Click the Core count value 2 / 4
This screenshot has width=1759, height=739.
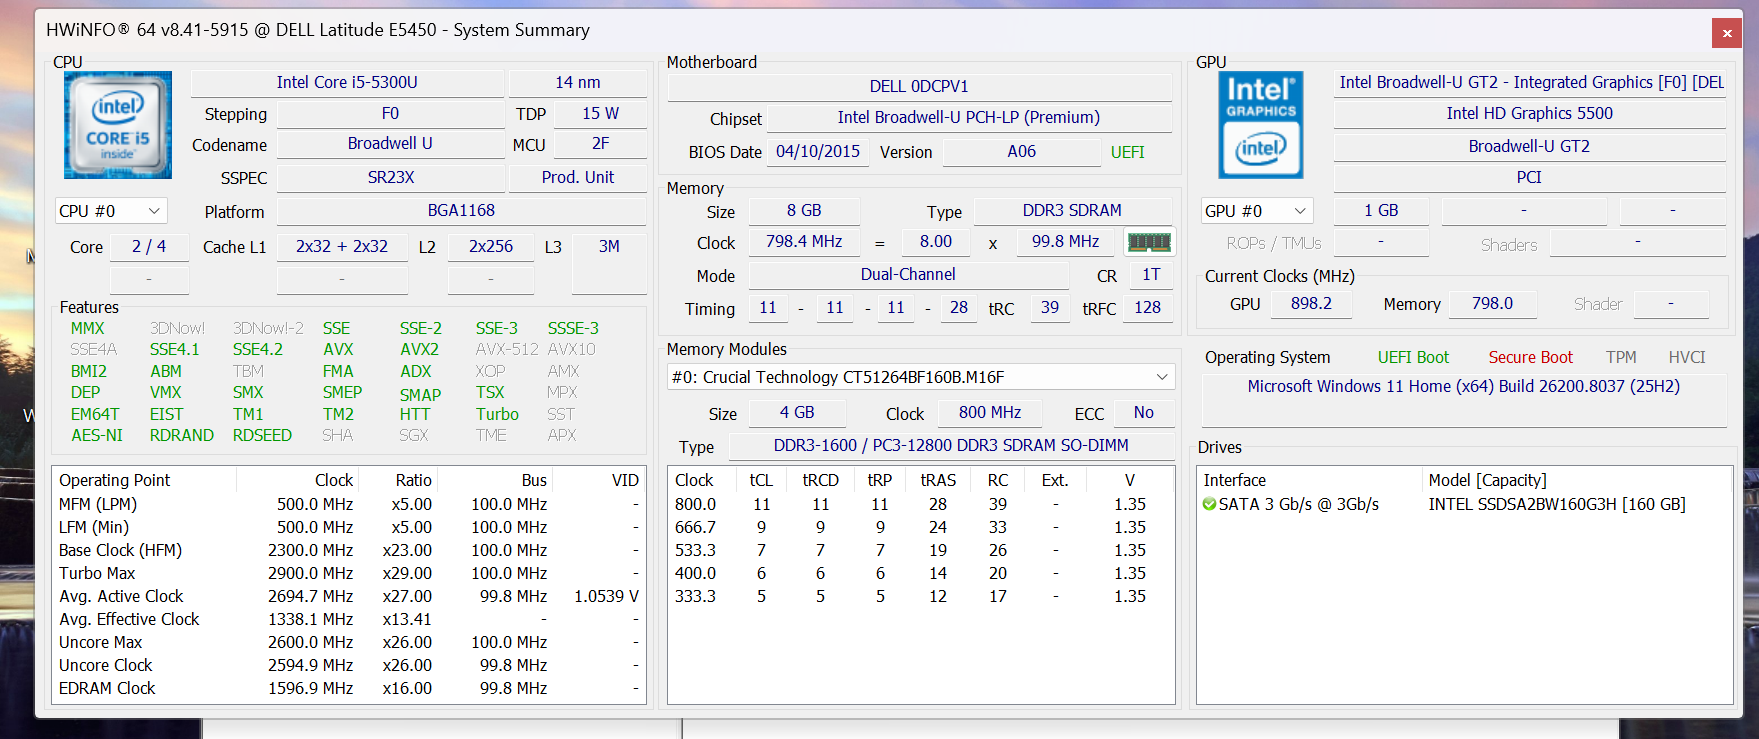click(149, 246)
